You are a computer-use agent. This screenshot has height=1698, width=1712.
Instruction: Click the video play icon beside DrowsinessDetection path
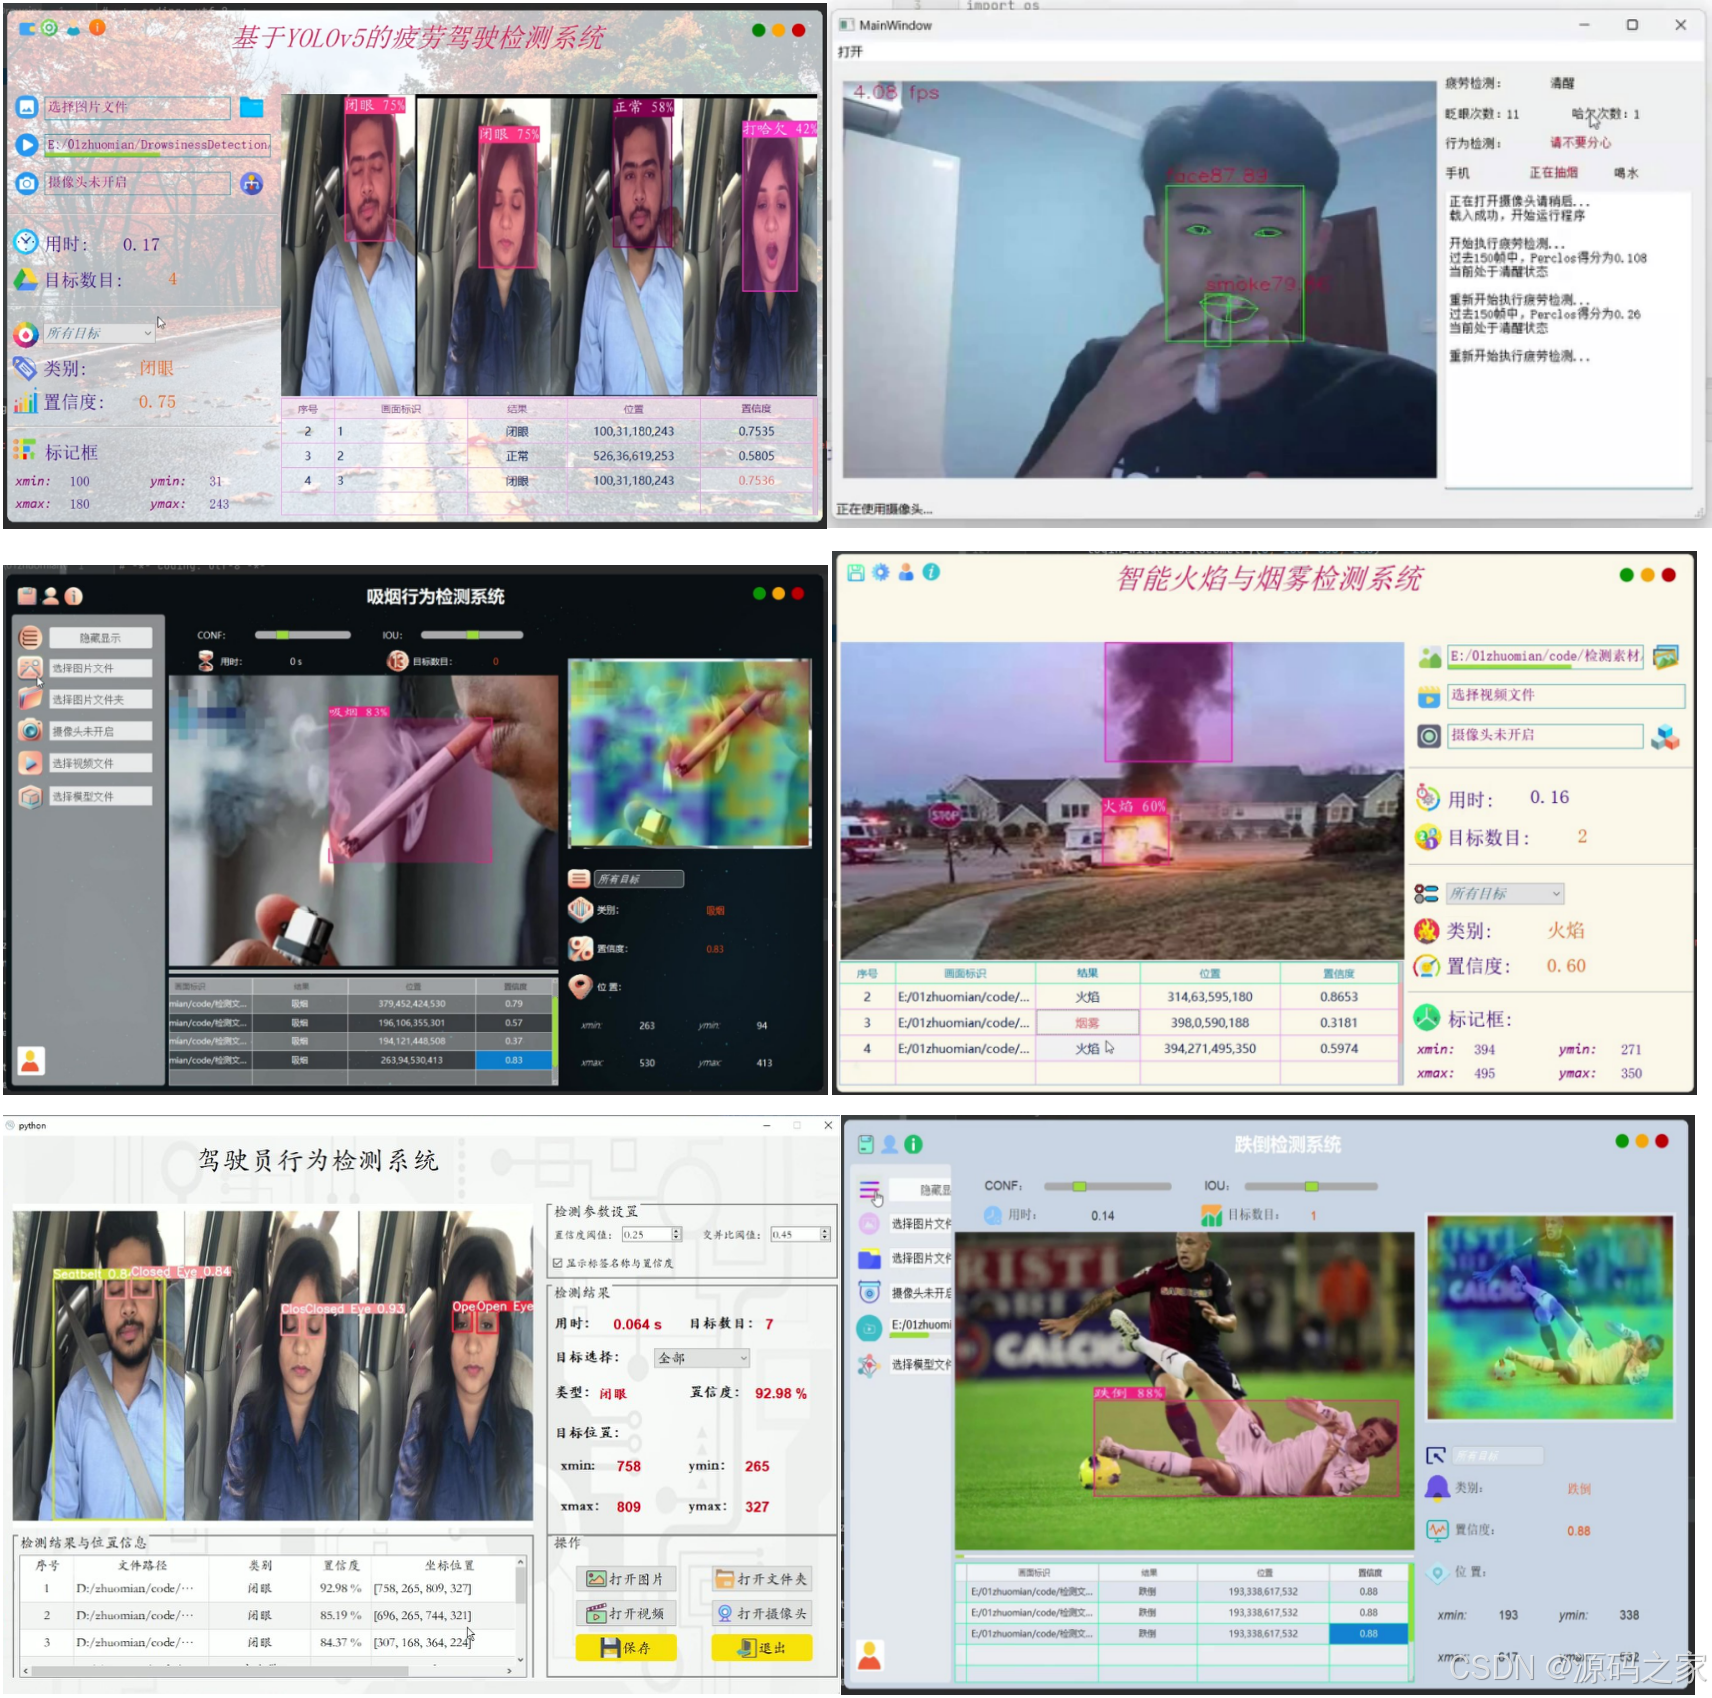pyautogui.click(x=27, y=145)
